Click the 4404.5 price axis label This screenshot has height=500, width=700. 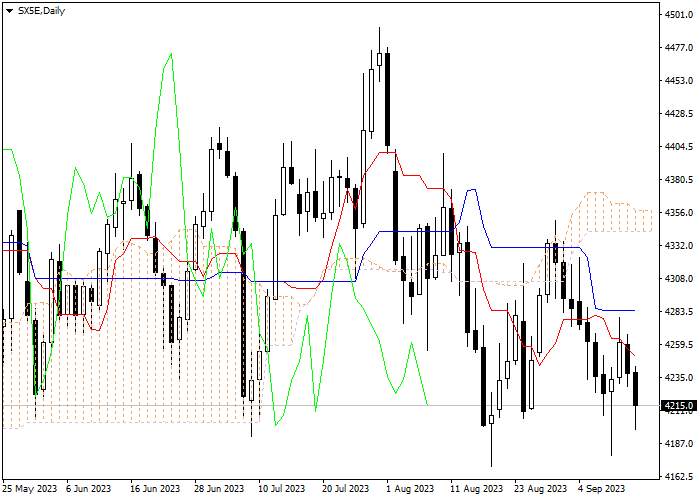tap(679, 147)
